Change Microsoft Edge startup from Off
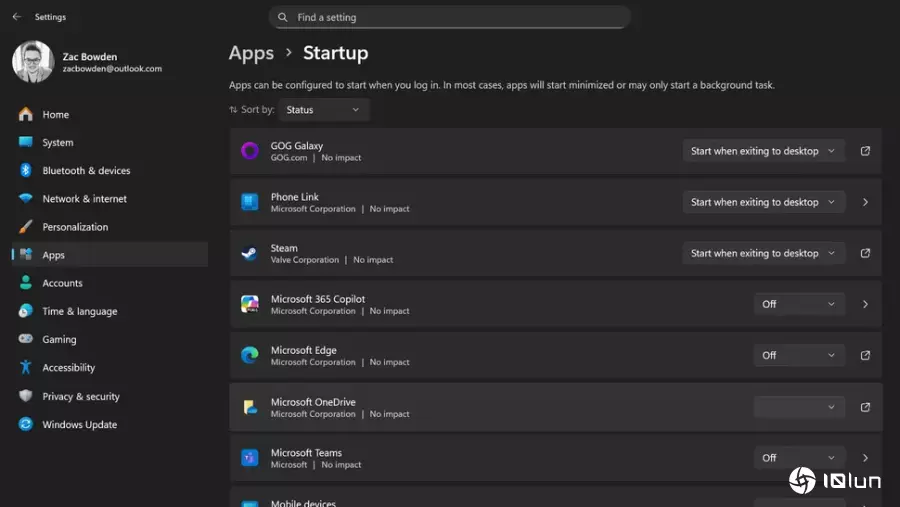The height and width of the screenshot is (507, 900). pos(798,355)
